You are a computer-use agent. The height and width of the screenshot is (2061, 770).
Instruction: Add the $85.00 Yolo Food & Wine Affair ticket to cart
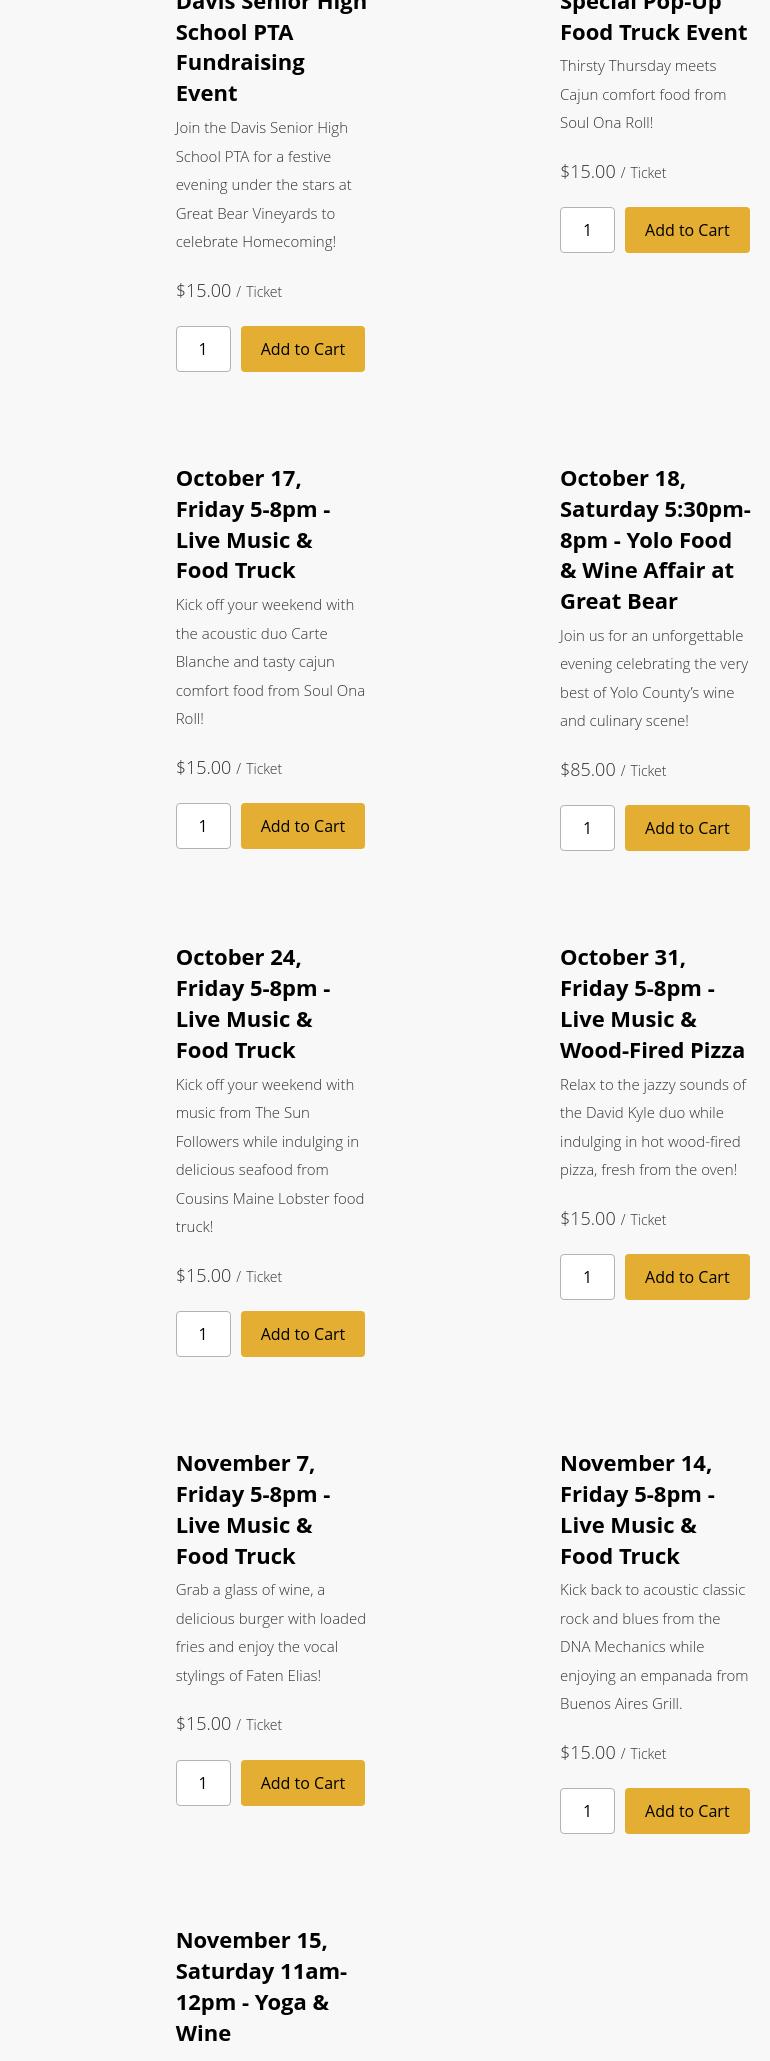[687, 828]
